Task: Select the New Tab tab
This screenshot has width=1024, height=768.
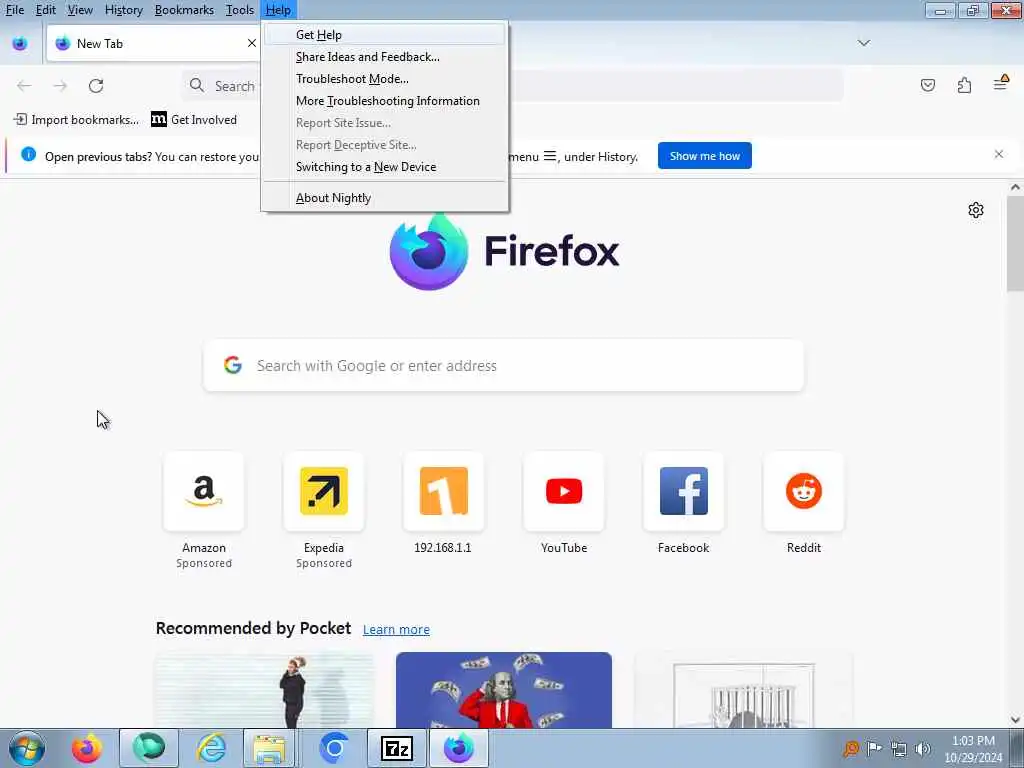Action: (x=154, y=44)
